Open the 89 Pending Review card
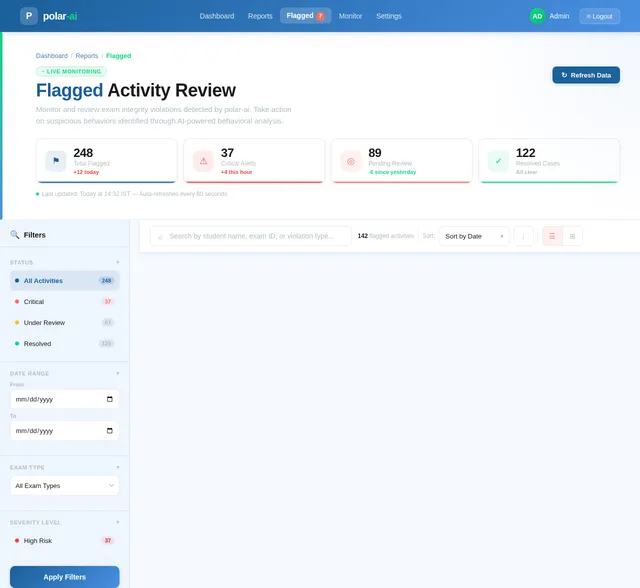Screen dimensions: 640x588 coord(402,161)
